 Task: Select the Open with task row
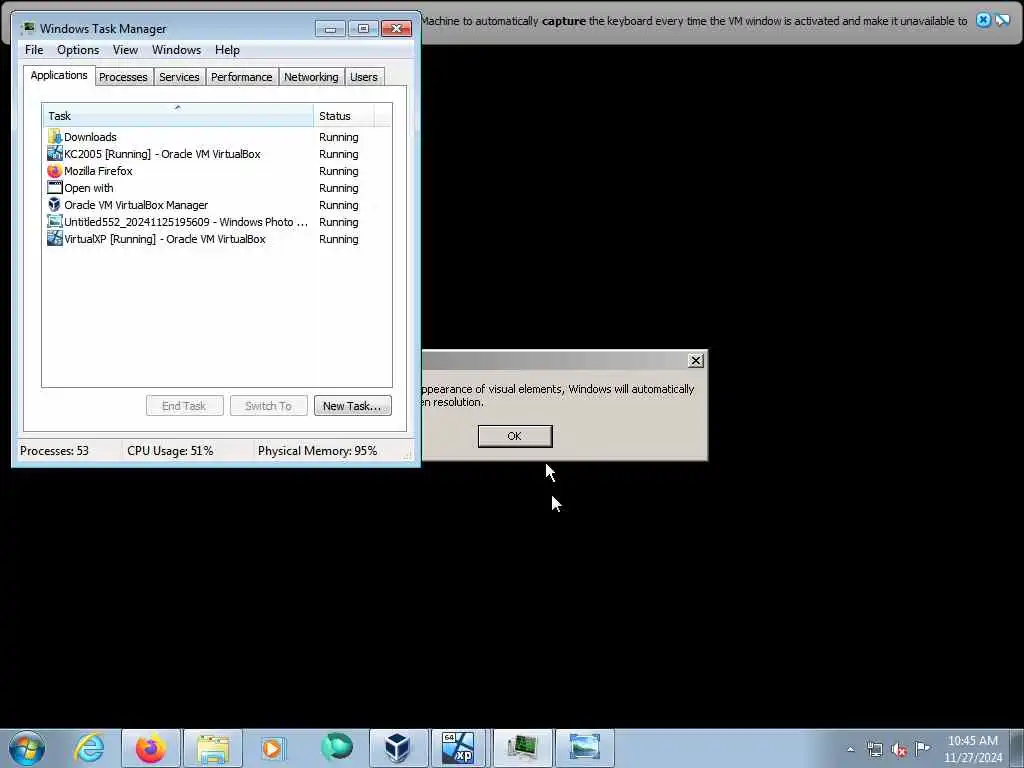coord(217,188)
